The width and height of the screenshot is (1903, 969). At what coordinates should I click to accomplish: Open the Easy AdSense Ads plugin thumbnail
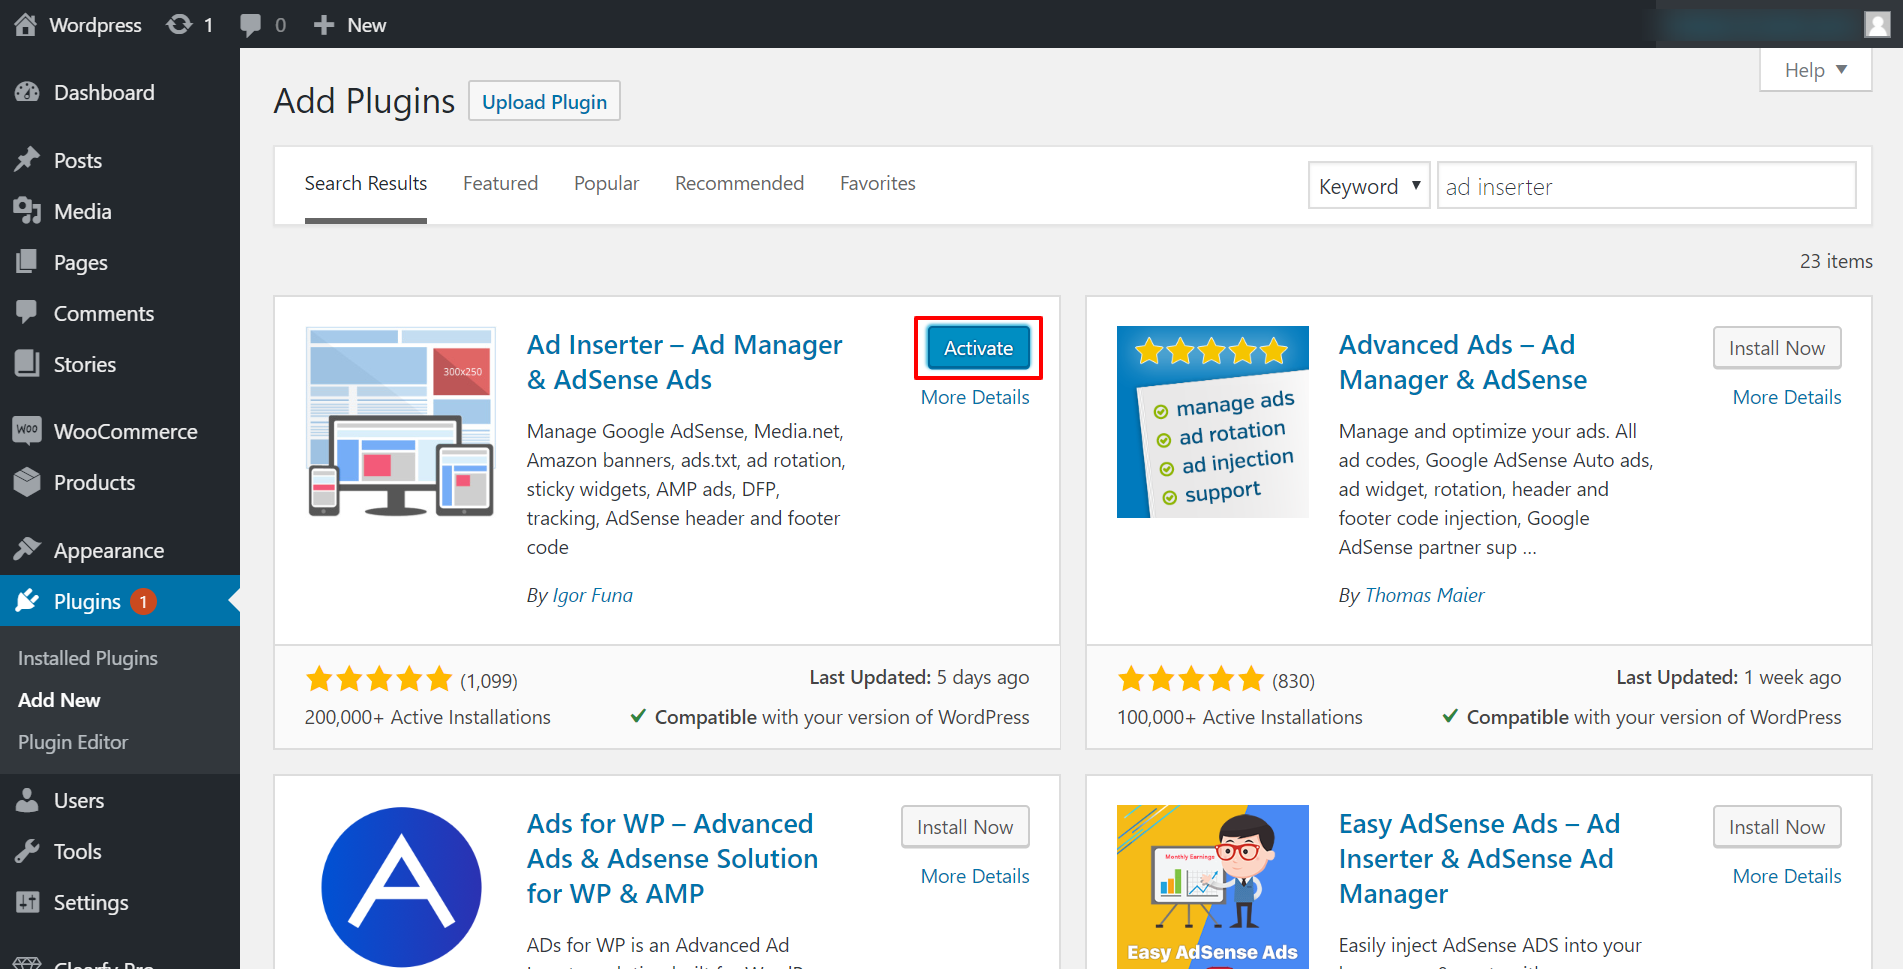pos(1213,886)
